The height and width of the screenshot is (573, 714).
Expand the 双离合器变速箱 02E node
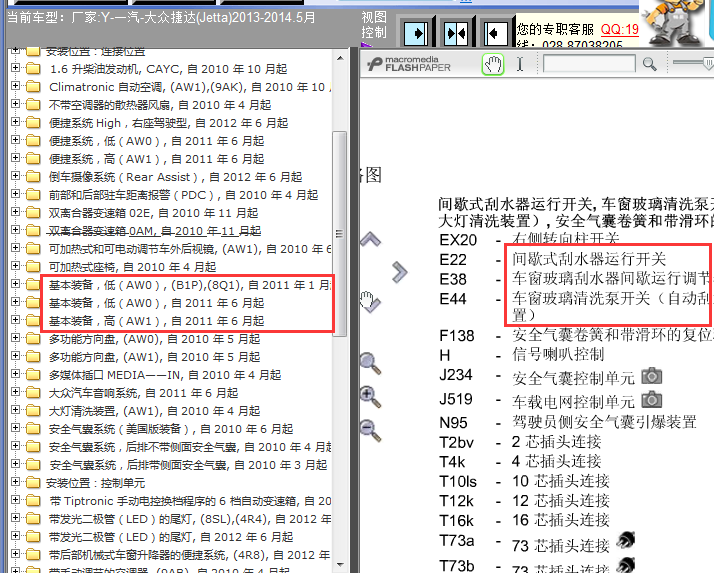click(15, 212)
